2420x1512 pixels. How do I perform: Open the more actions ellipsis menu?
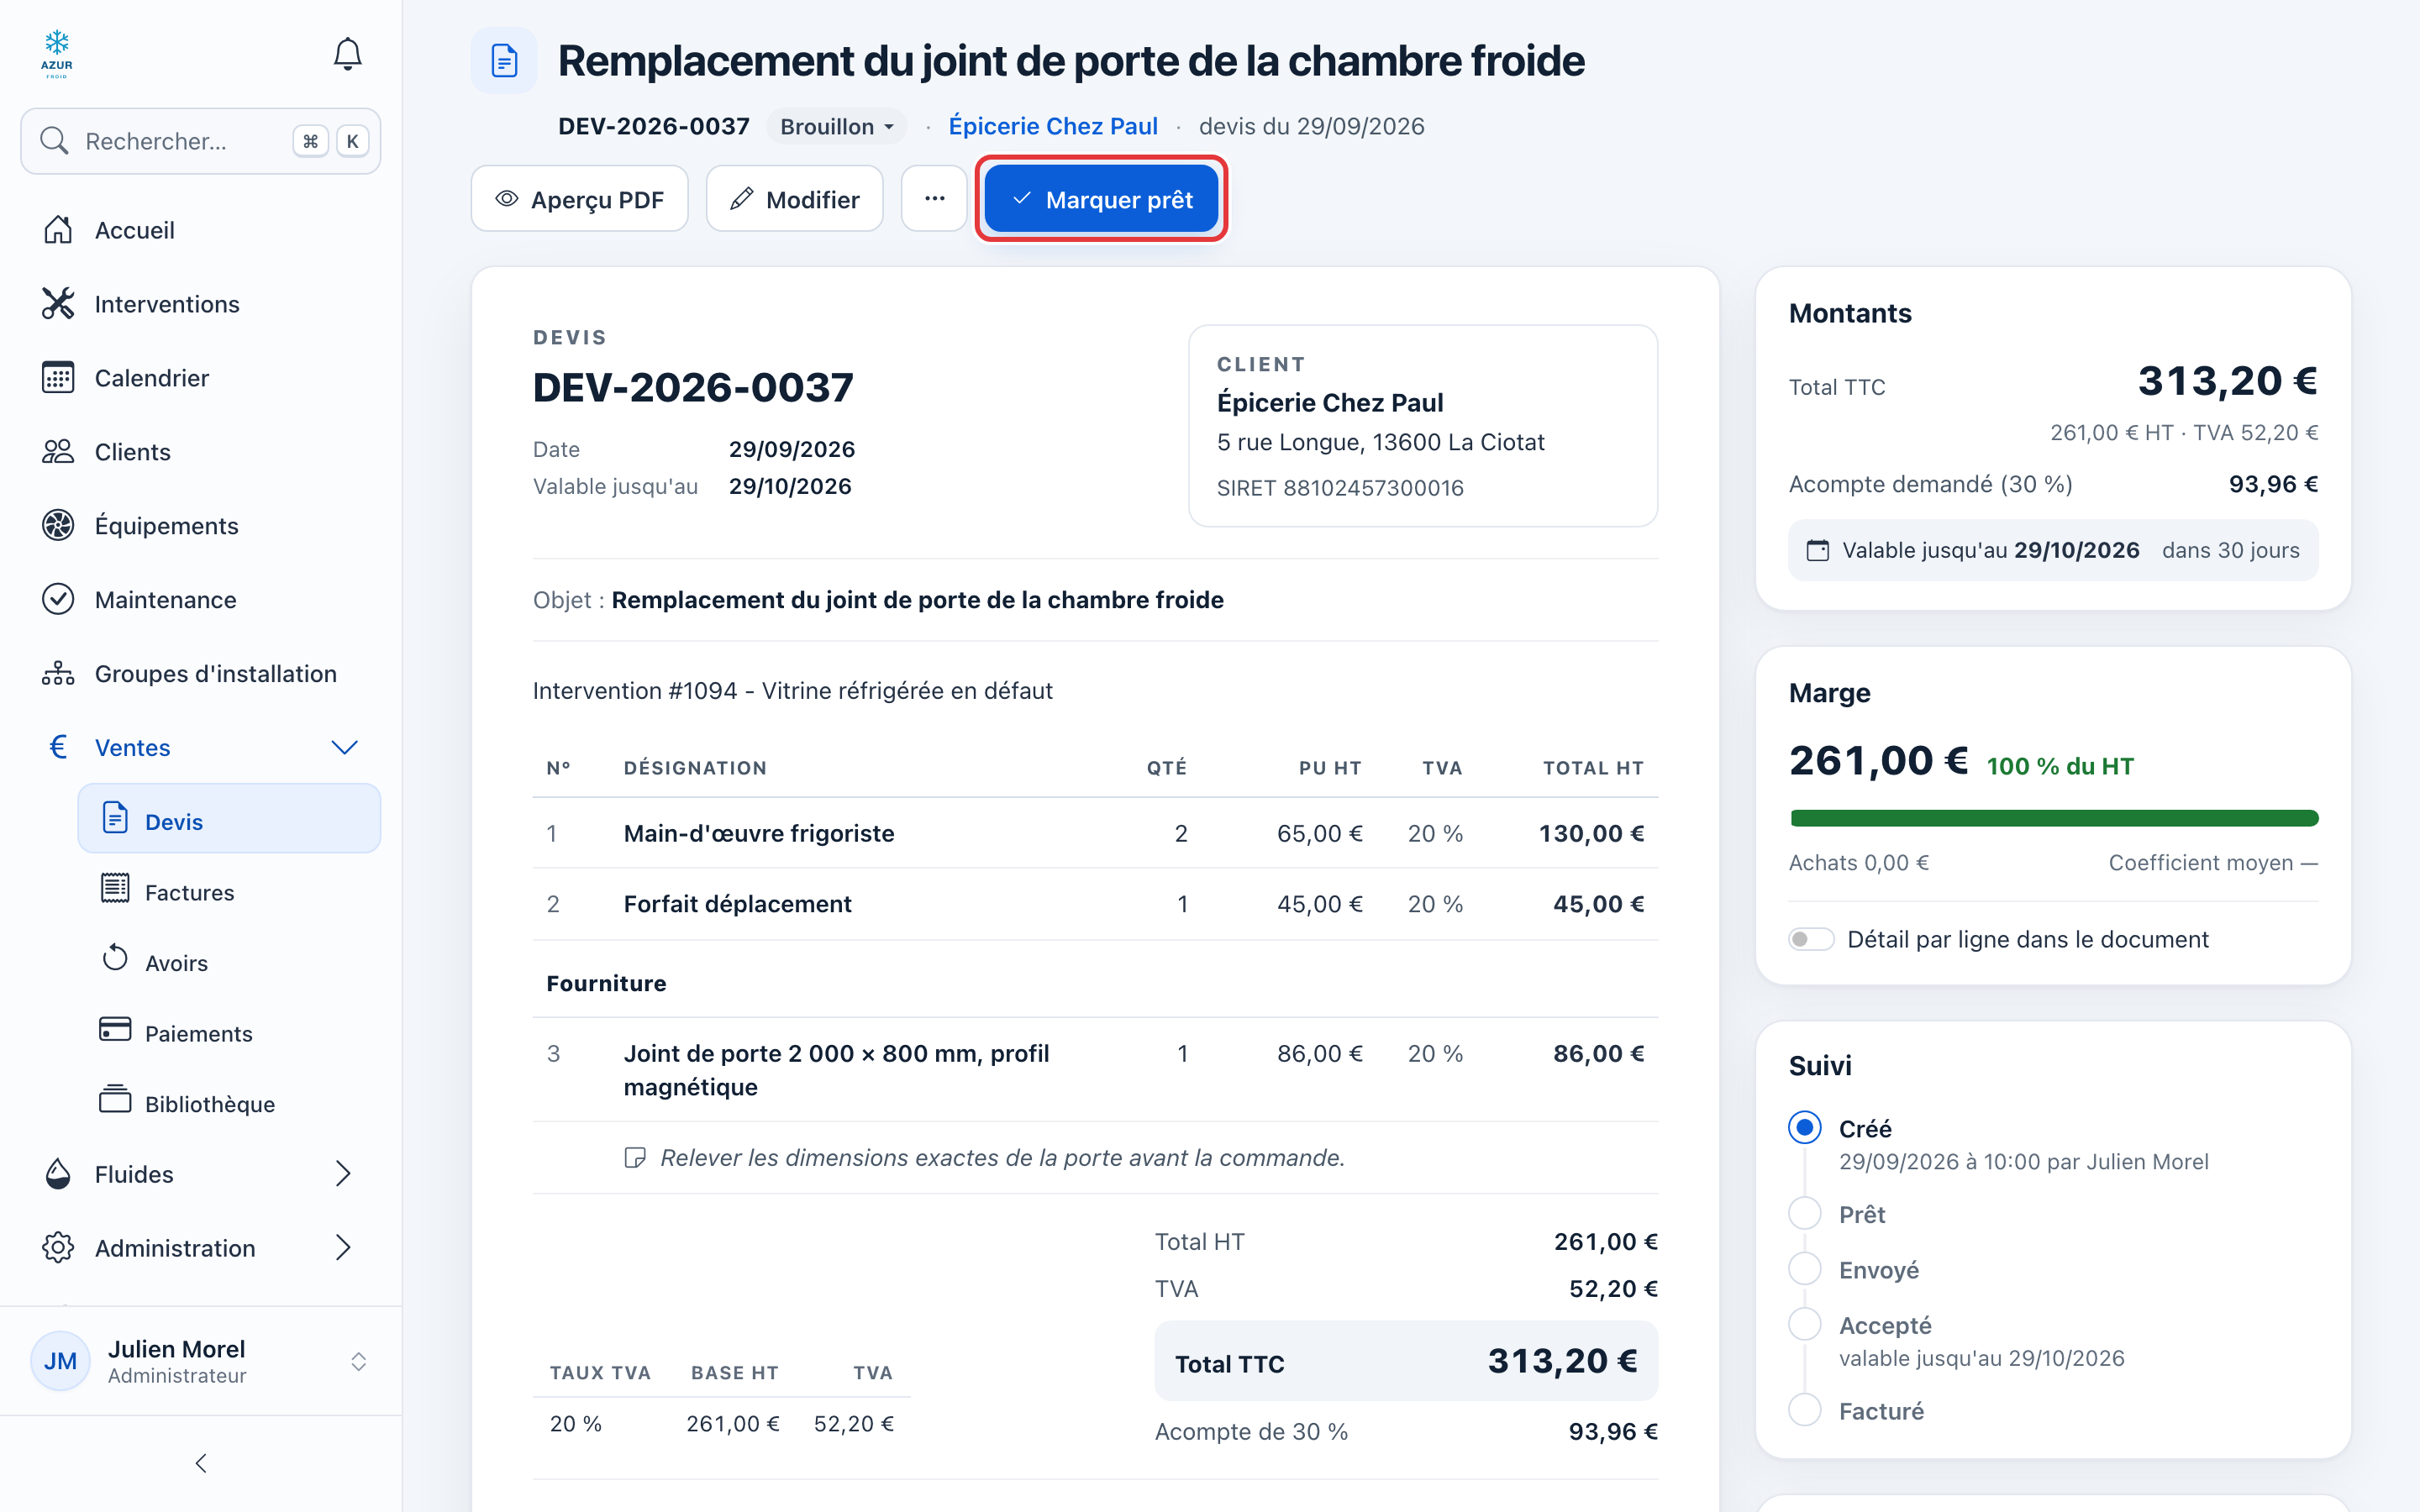pyautogui.click(x=934, y=199)
